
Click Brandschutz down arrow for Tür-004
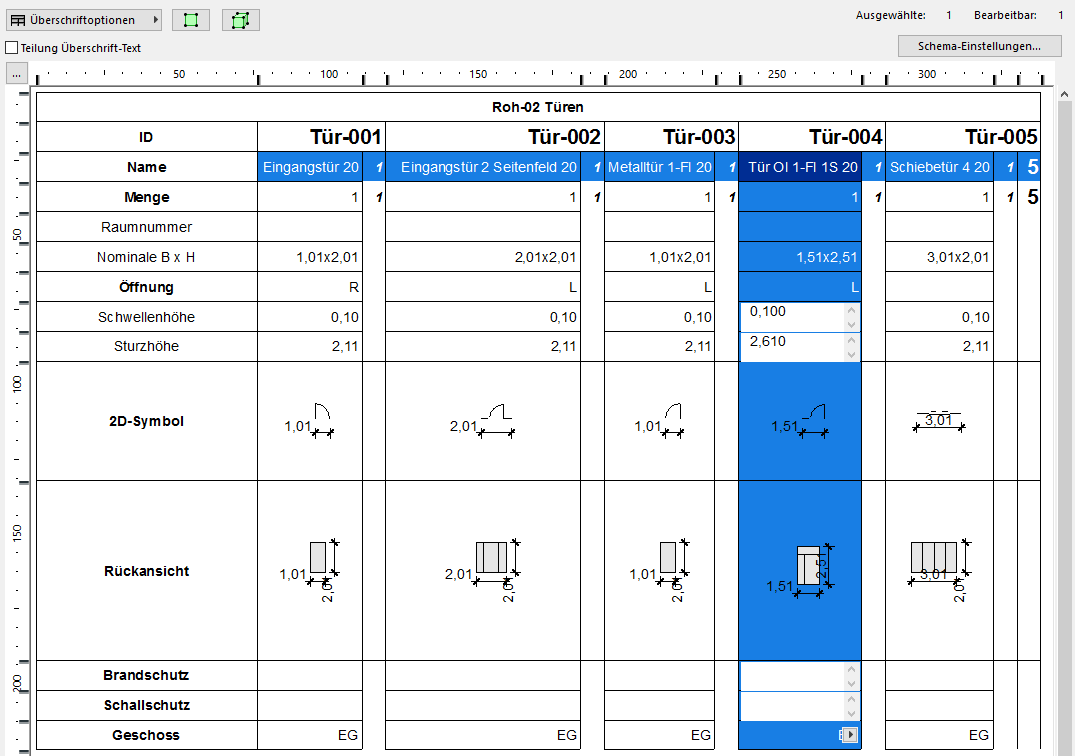(x=851, y=683)
